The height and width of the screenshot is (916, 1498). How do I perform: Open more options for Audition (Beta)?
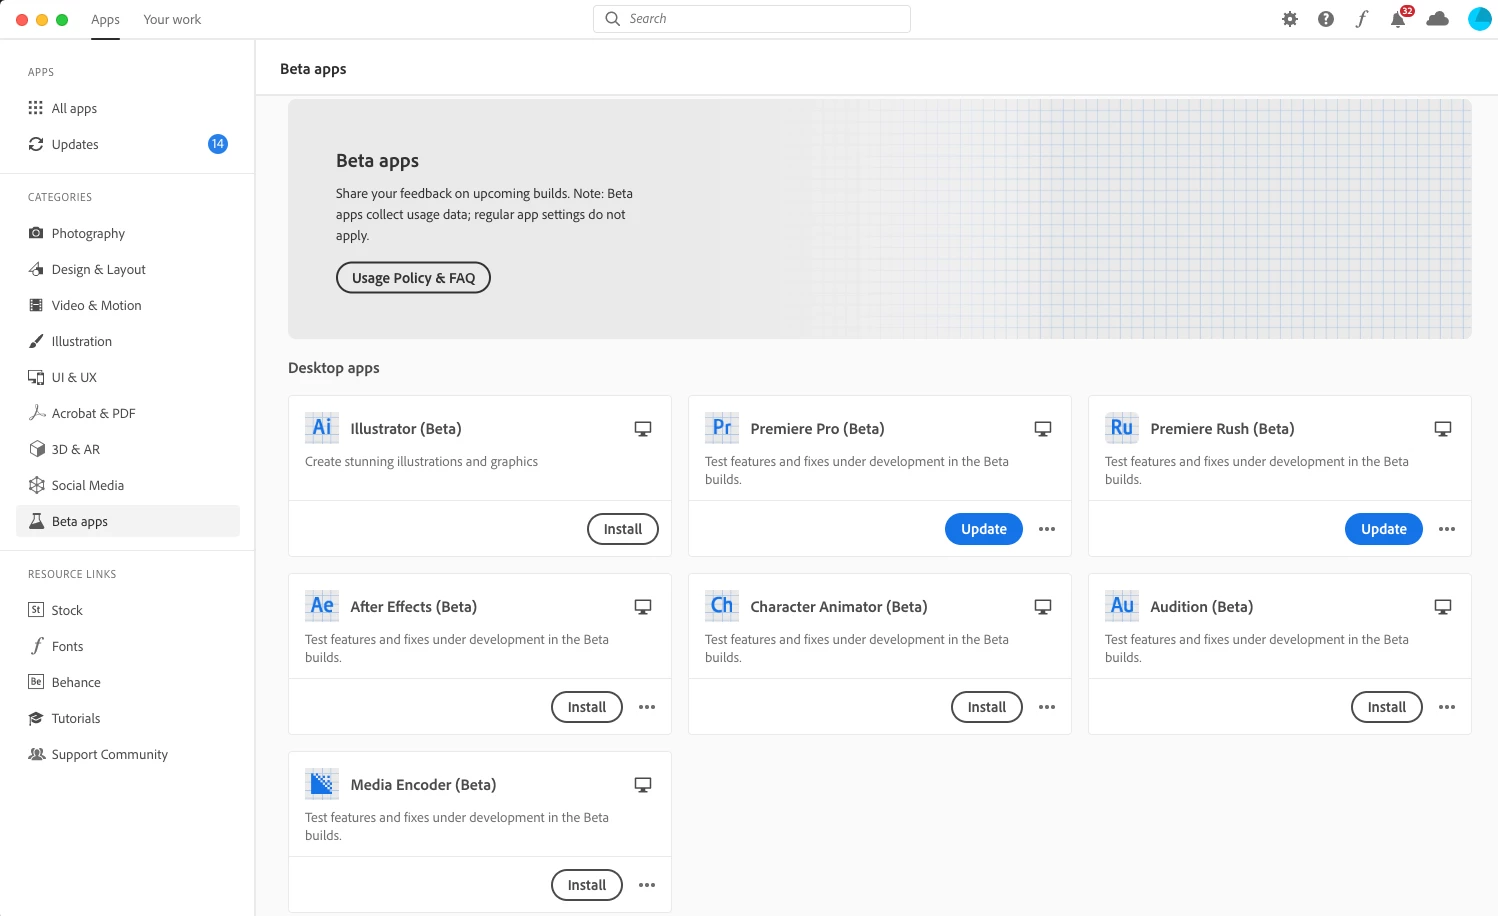[1447, 707]
